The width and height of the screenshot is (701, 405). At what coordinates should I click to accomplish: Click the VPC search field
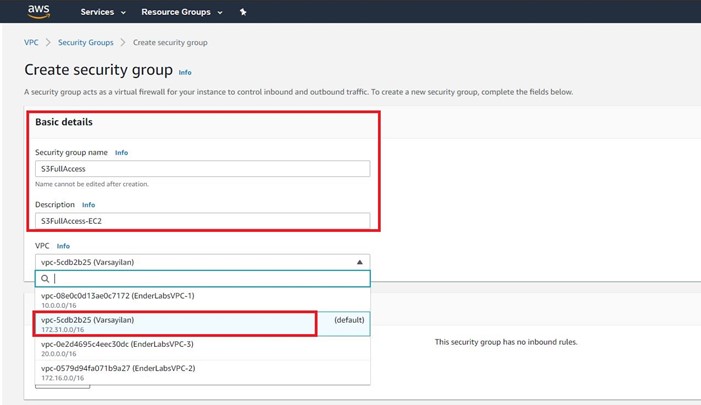tap(203, 278)
